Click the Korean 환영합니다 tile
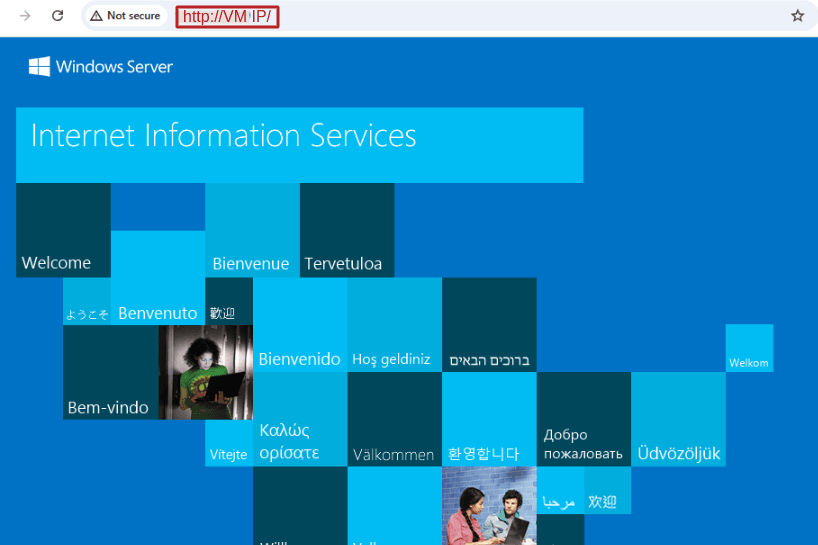Screen dimensions: 818x545 click(489, 419)
